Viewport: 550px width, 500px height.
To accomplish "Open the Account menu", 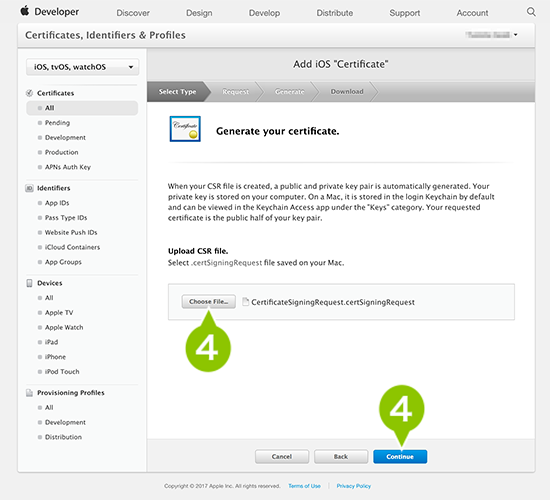I will (x=472, y=13).
